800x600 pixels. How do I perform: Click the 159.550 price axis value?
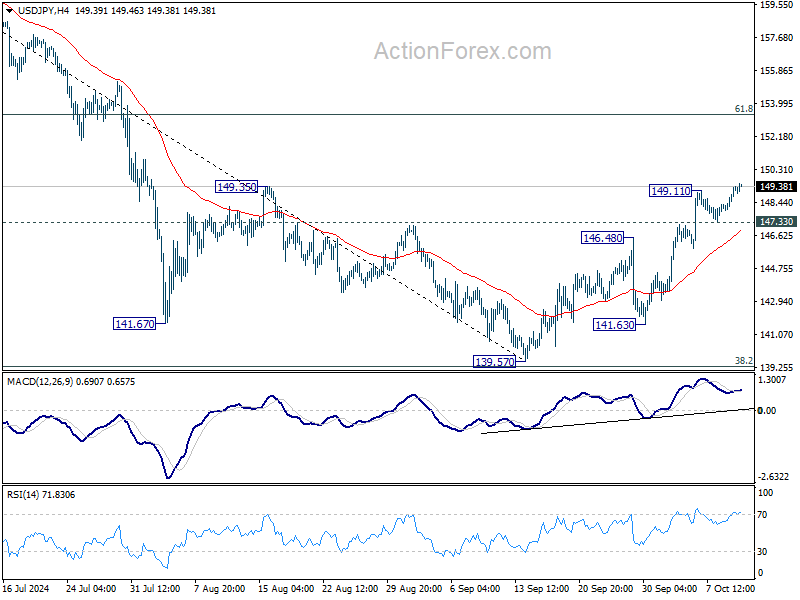click(x=777, y=5)
